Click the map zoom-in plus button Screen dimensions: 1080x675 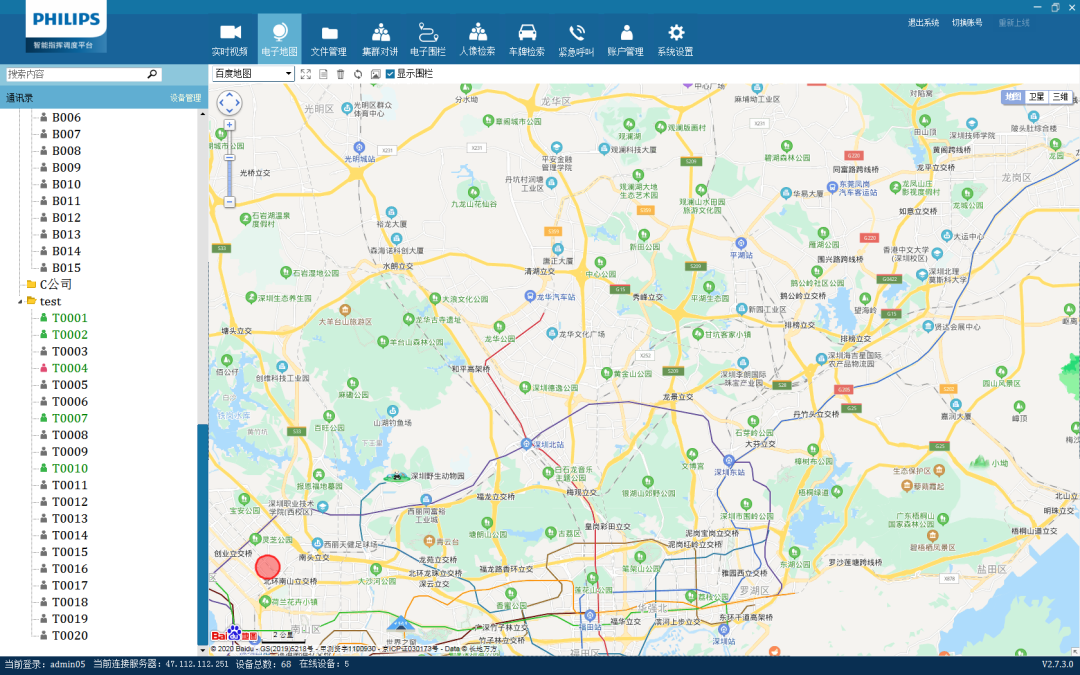tap(229, 125)
